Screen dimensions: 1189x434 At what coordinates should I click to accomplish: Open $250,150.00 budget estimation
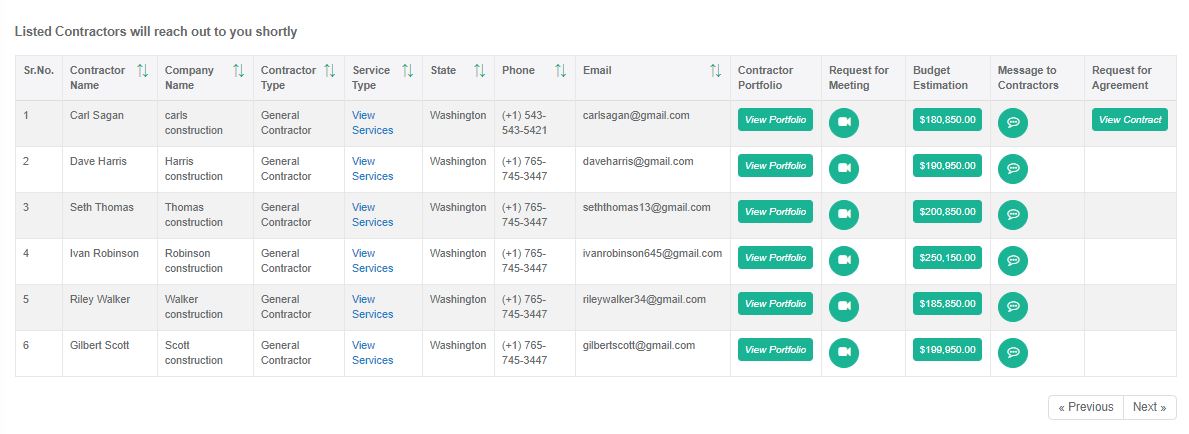[947, 257]
